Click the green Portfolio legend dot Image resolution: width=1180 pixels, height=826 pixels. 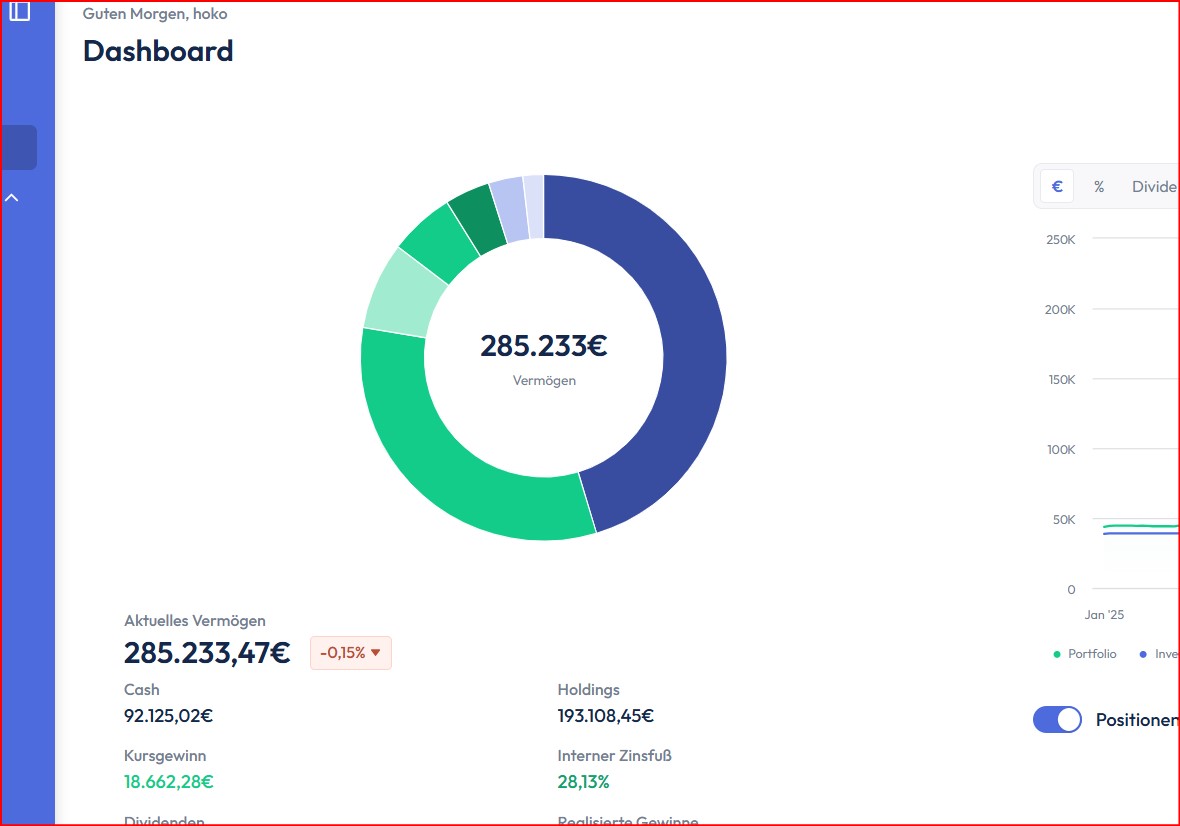tap(1057, 654)
